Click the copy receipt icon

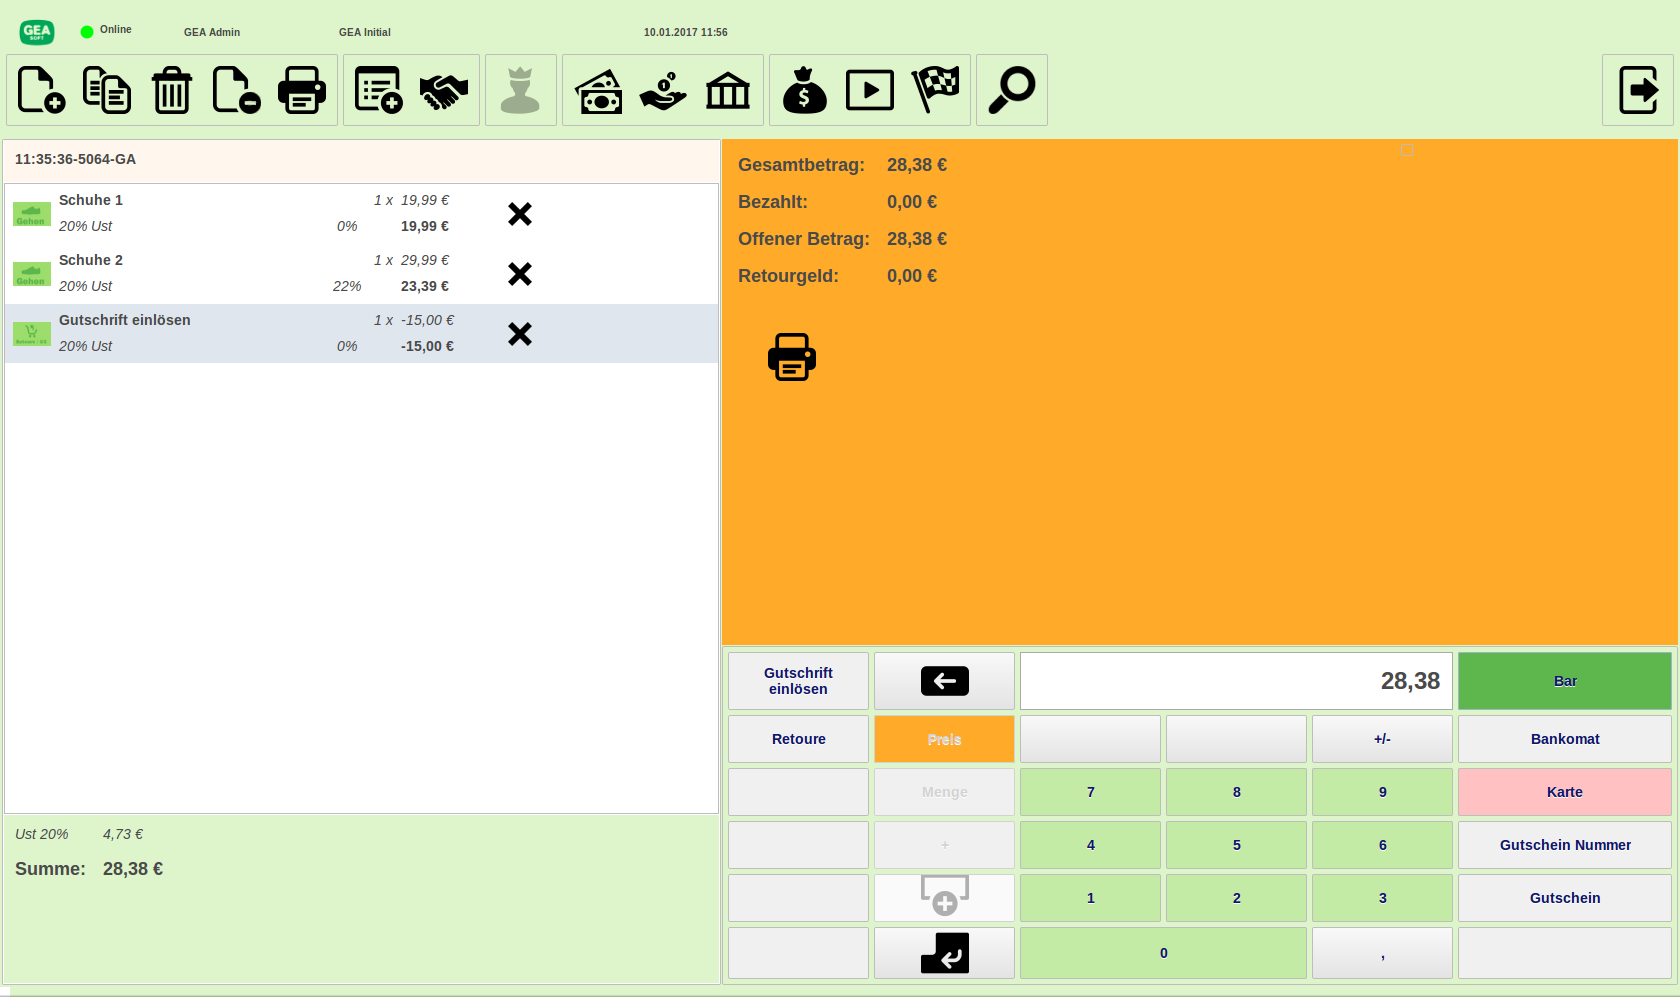click(107, 90)
